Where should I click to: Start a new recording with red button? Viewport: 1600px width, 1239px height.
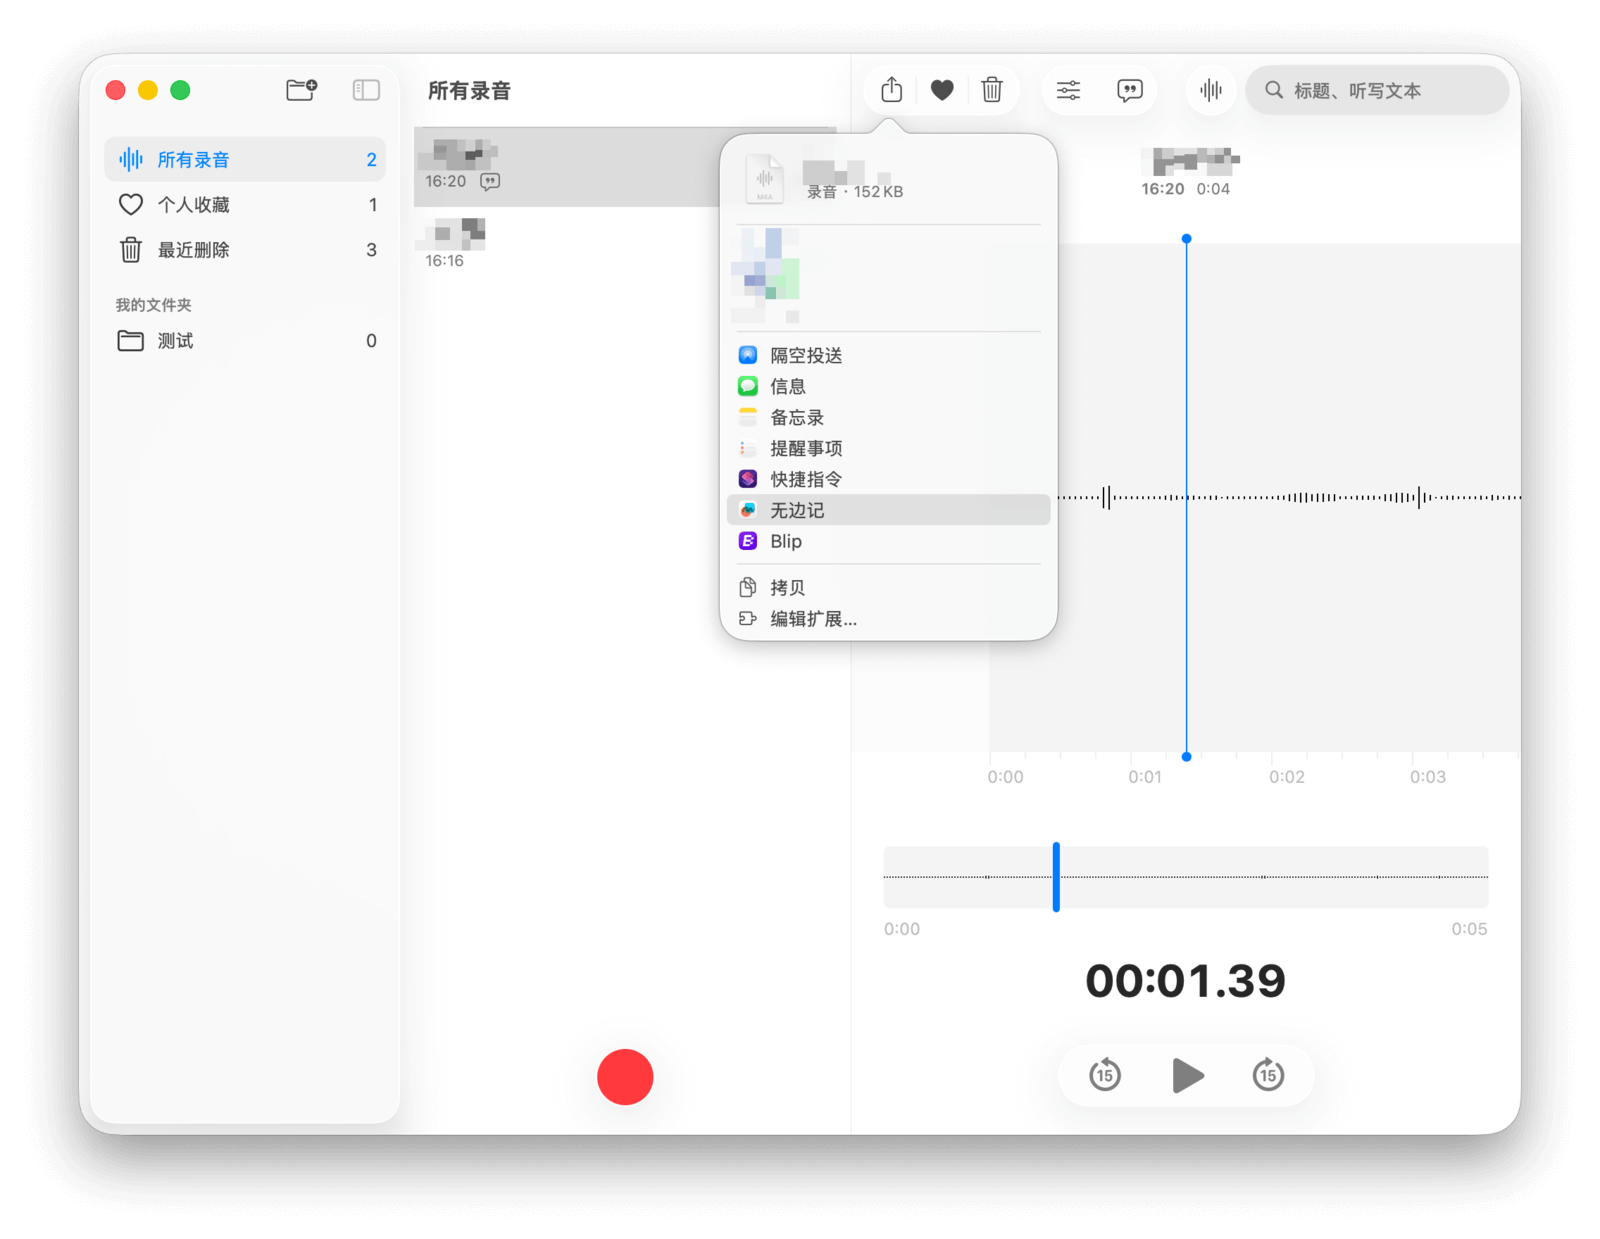click(x=625, y=1077)
